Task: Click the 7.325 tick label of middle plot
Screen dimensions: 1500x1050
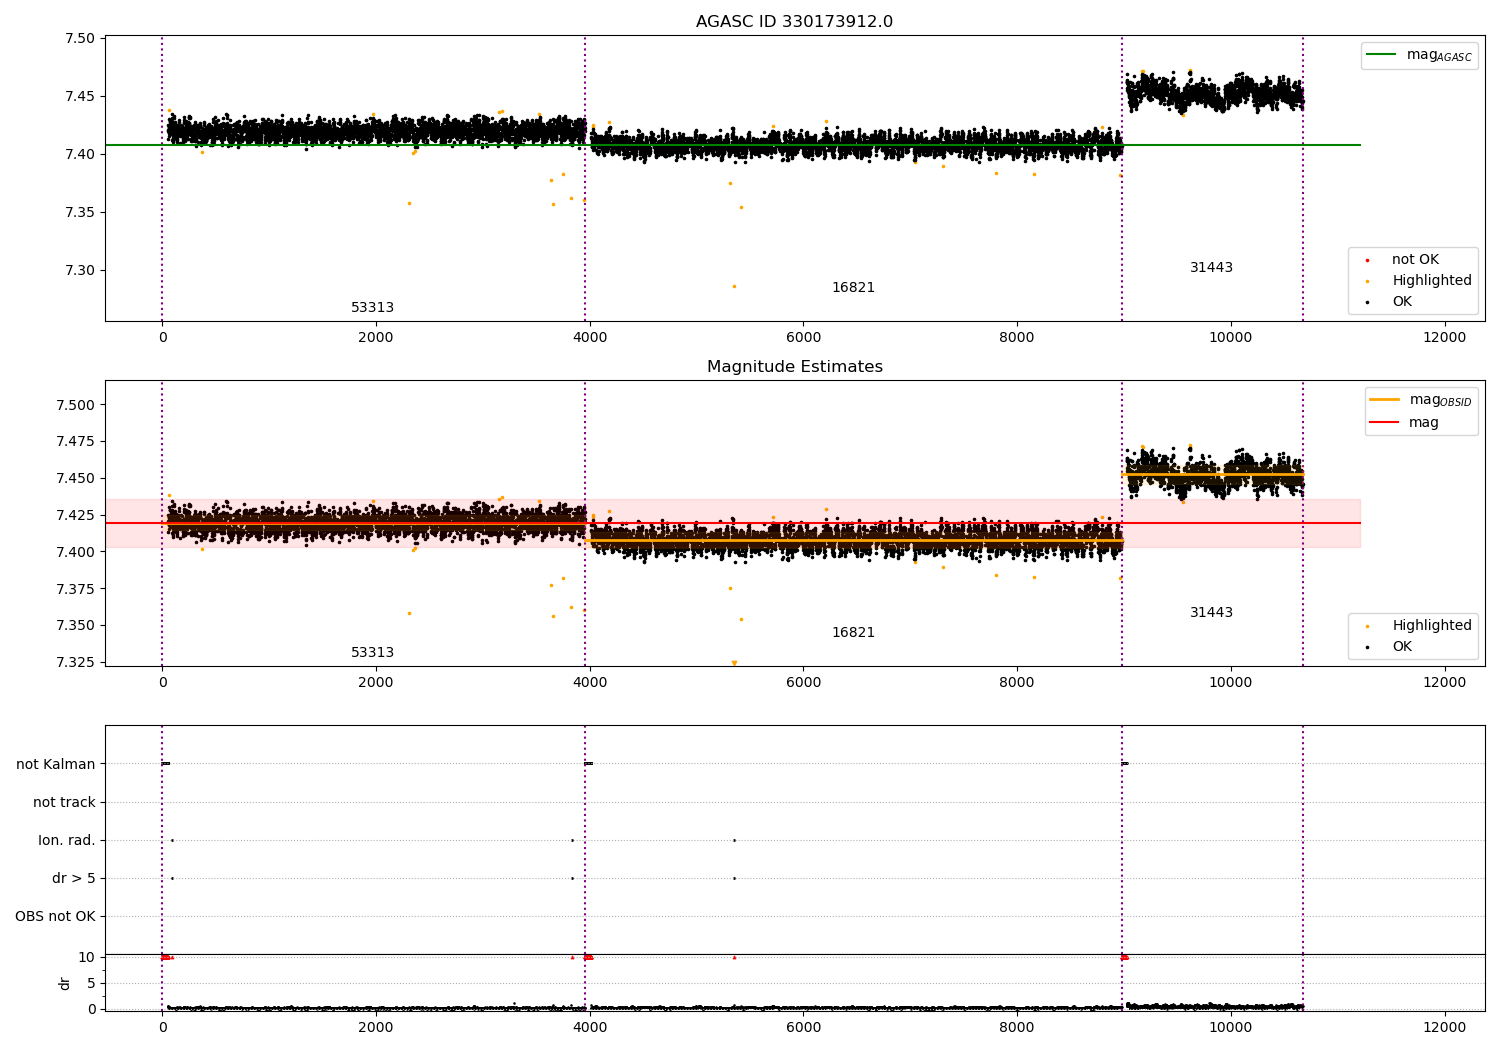Action: 75,663
